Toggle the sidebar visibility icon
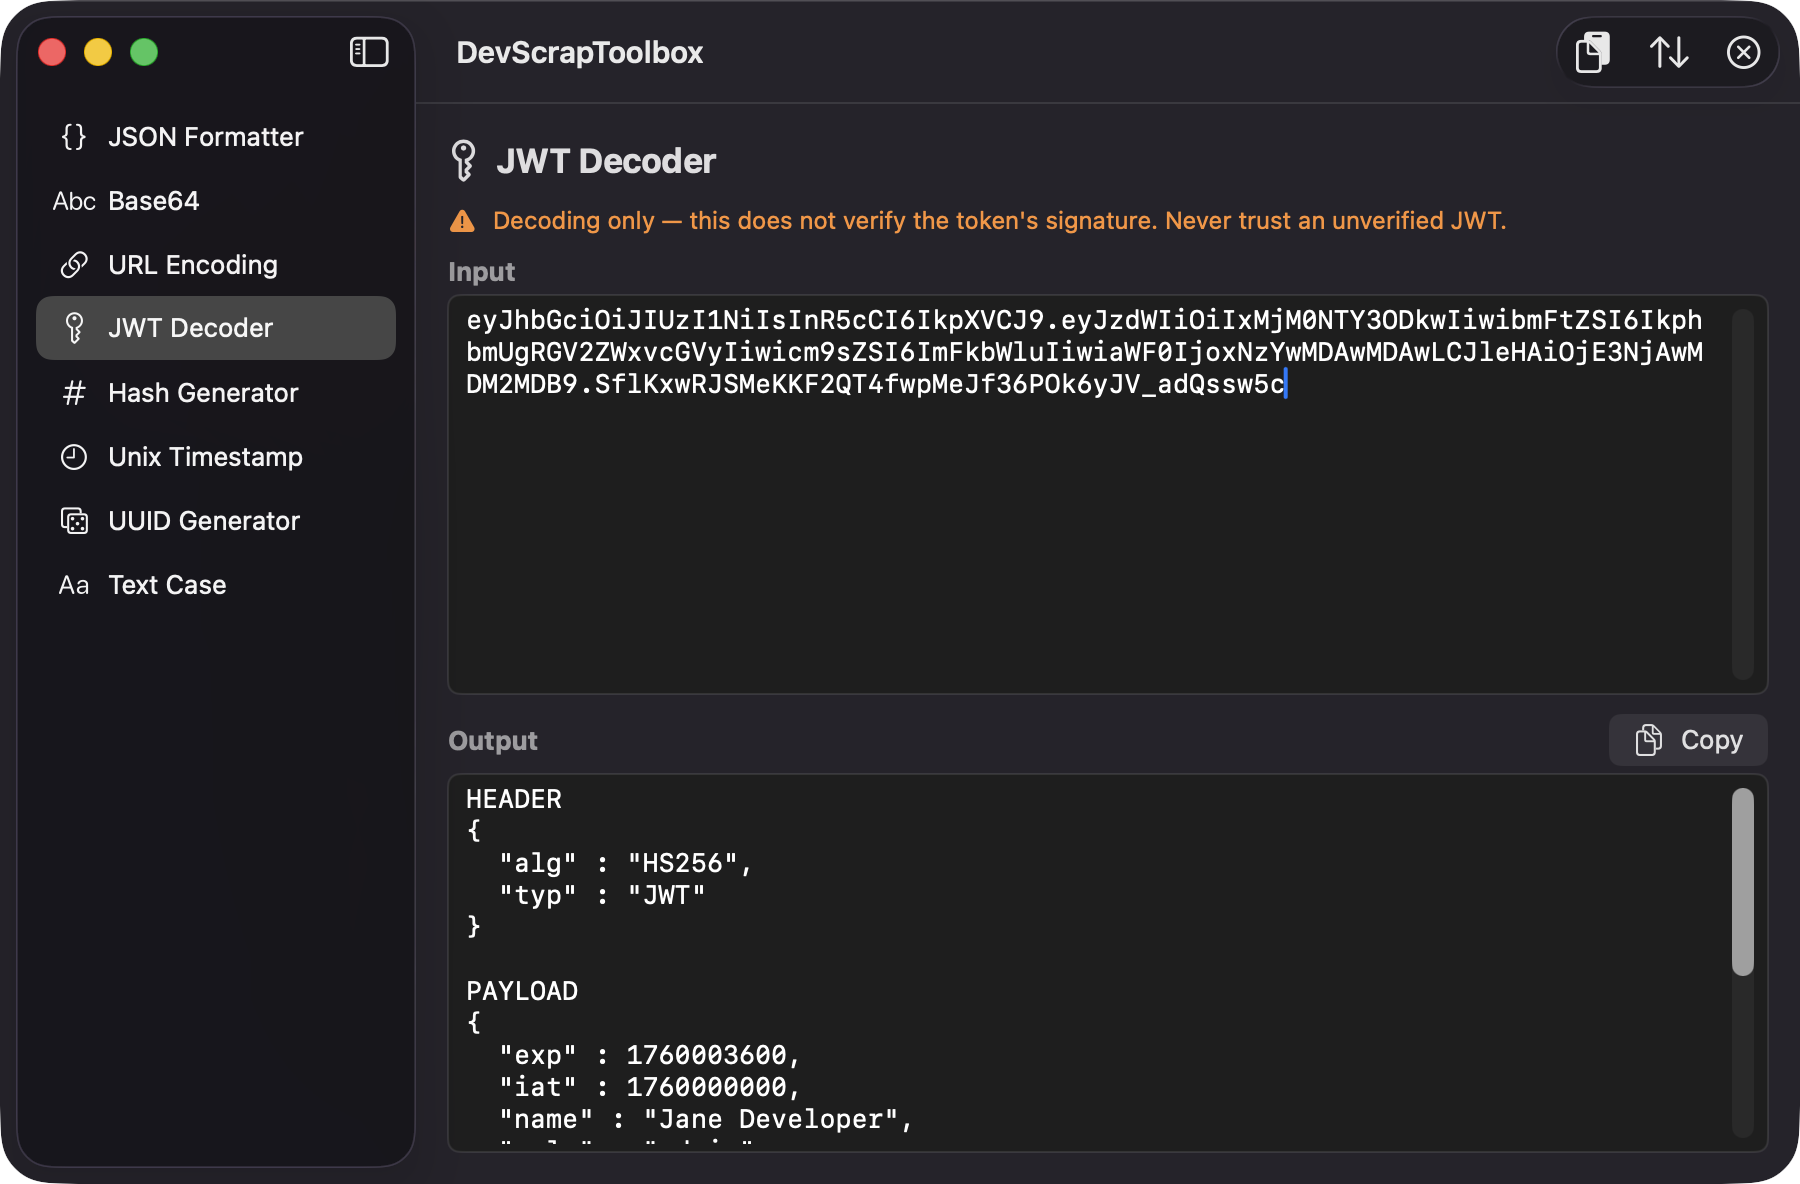The image size is (1800, 1184). (369, 52)
